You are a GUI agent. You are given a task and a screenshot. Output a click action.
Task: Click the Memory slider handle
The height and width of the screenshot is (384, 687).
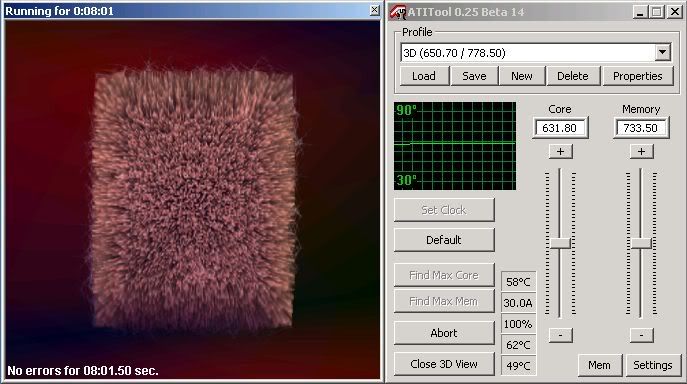(641, 243)
